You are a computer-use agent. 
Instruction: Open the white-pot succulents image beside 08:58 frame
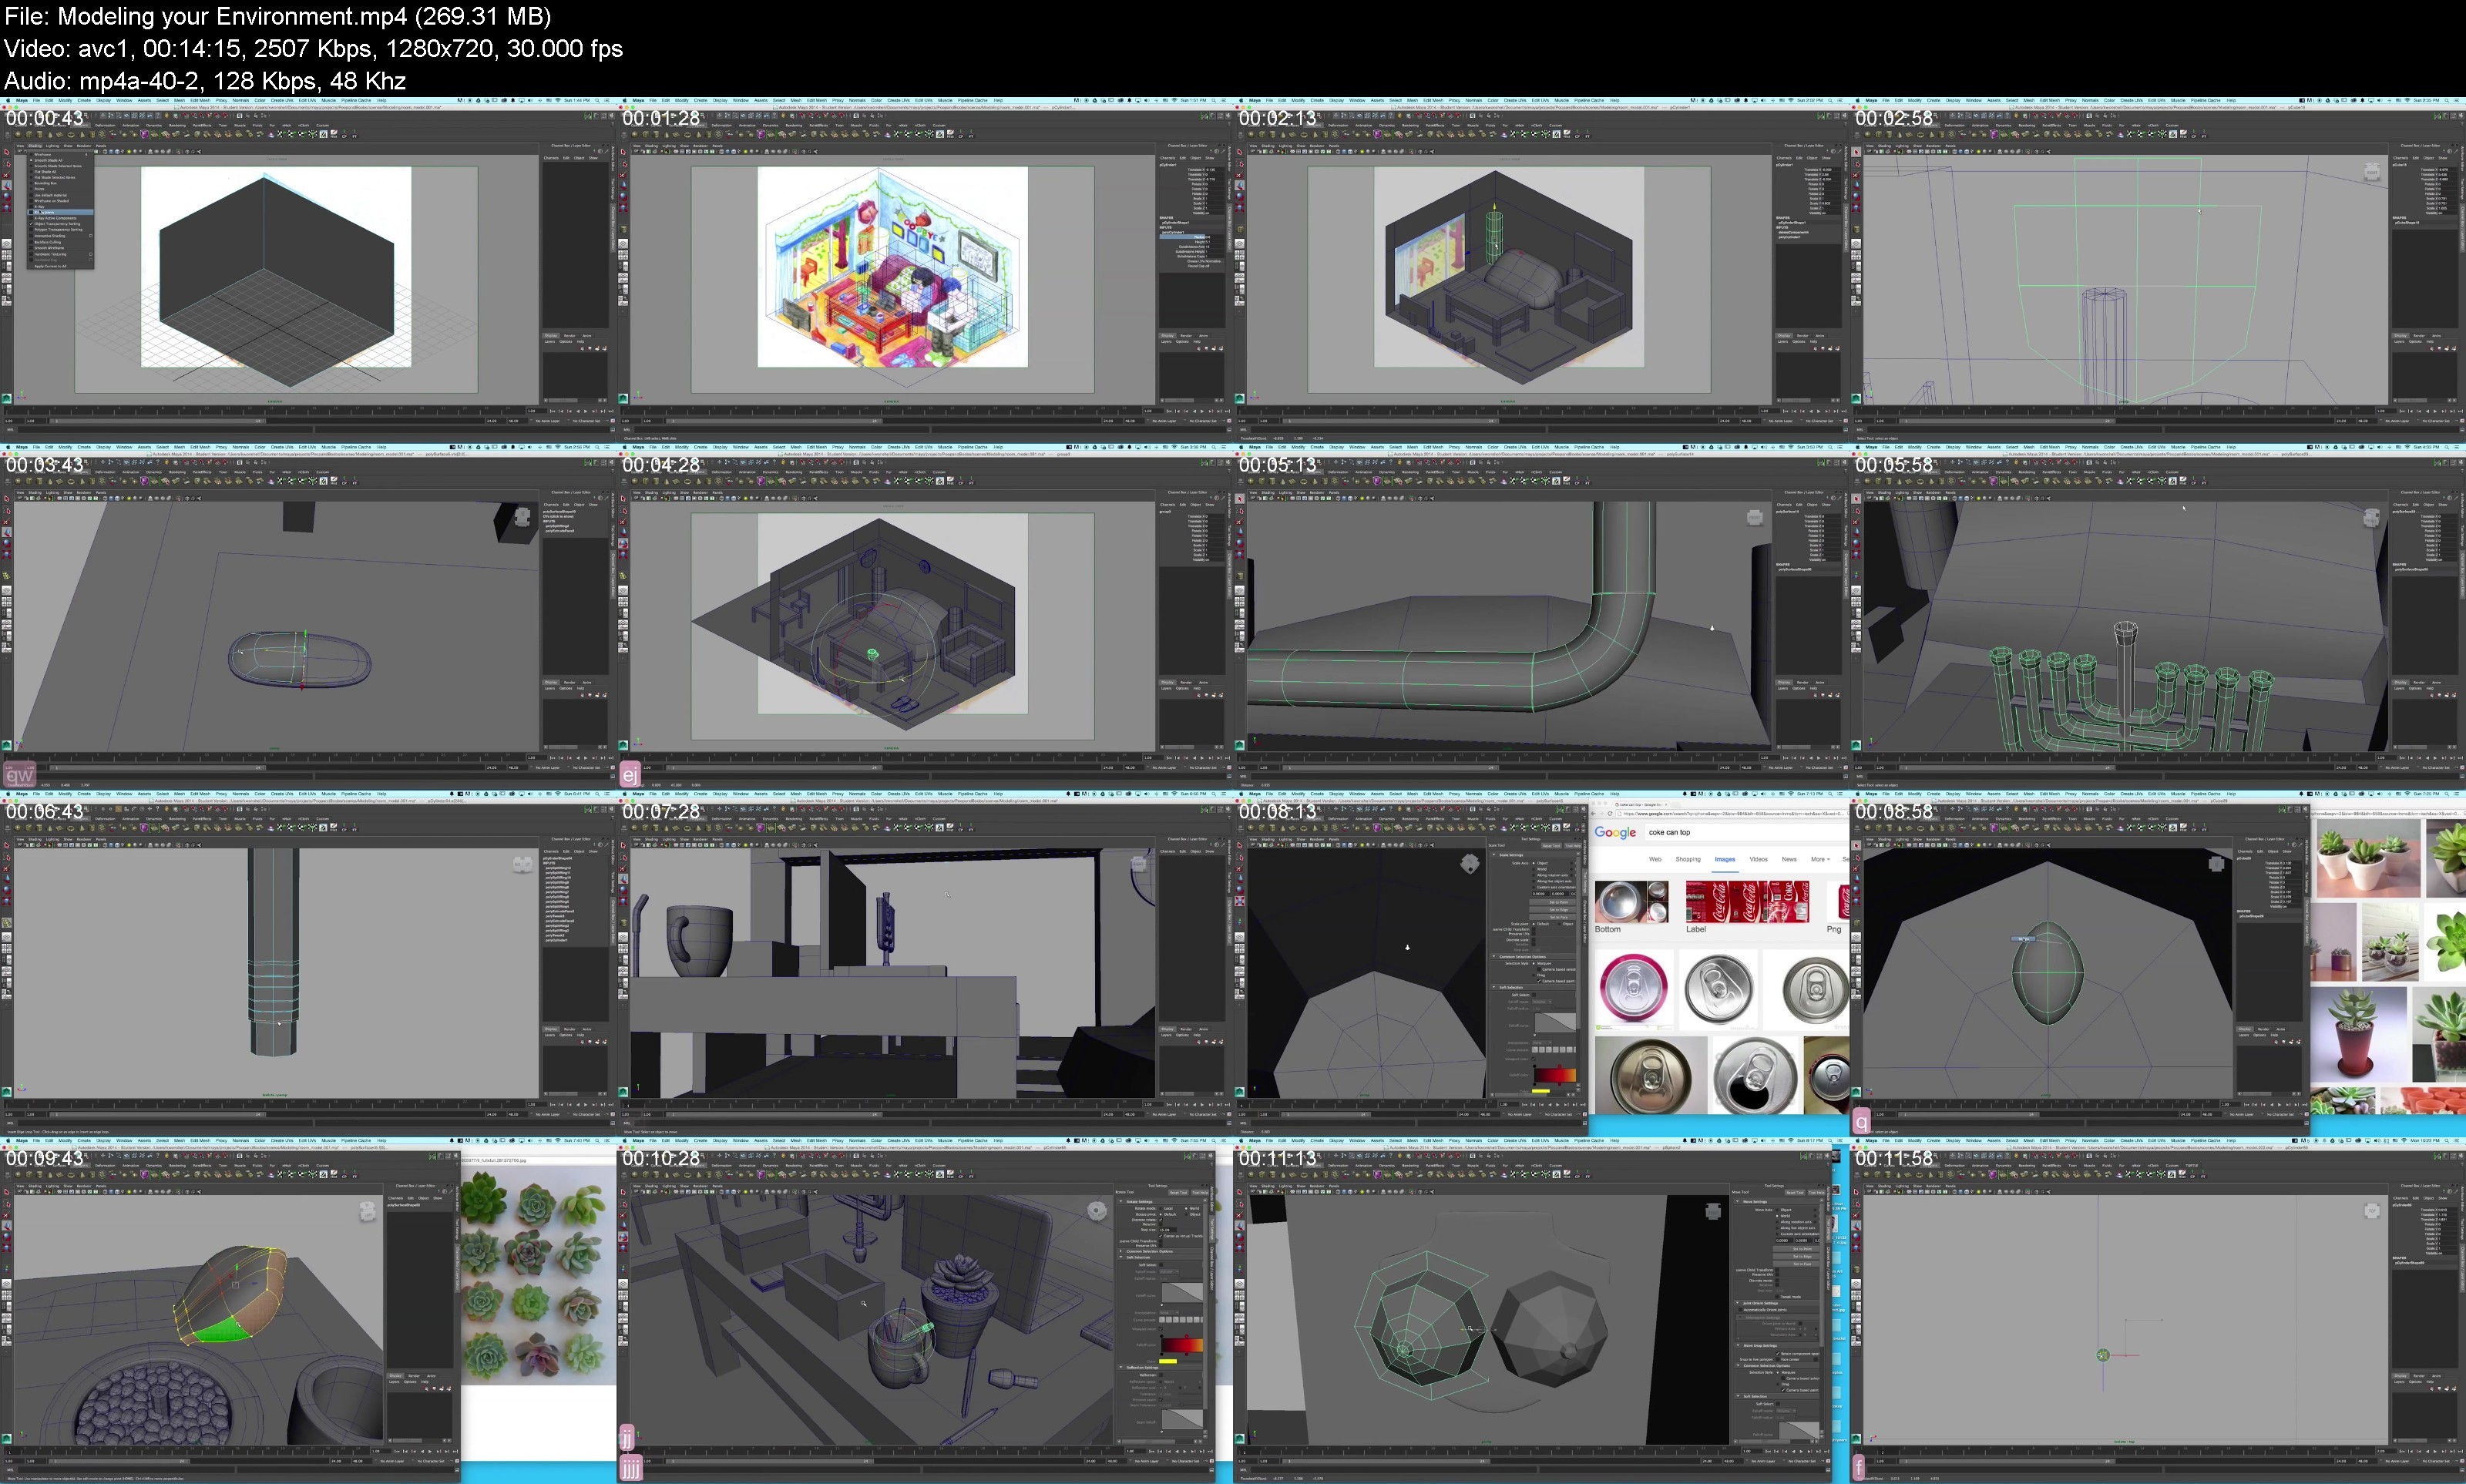(2368, 859)
